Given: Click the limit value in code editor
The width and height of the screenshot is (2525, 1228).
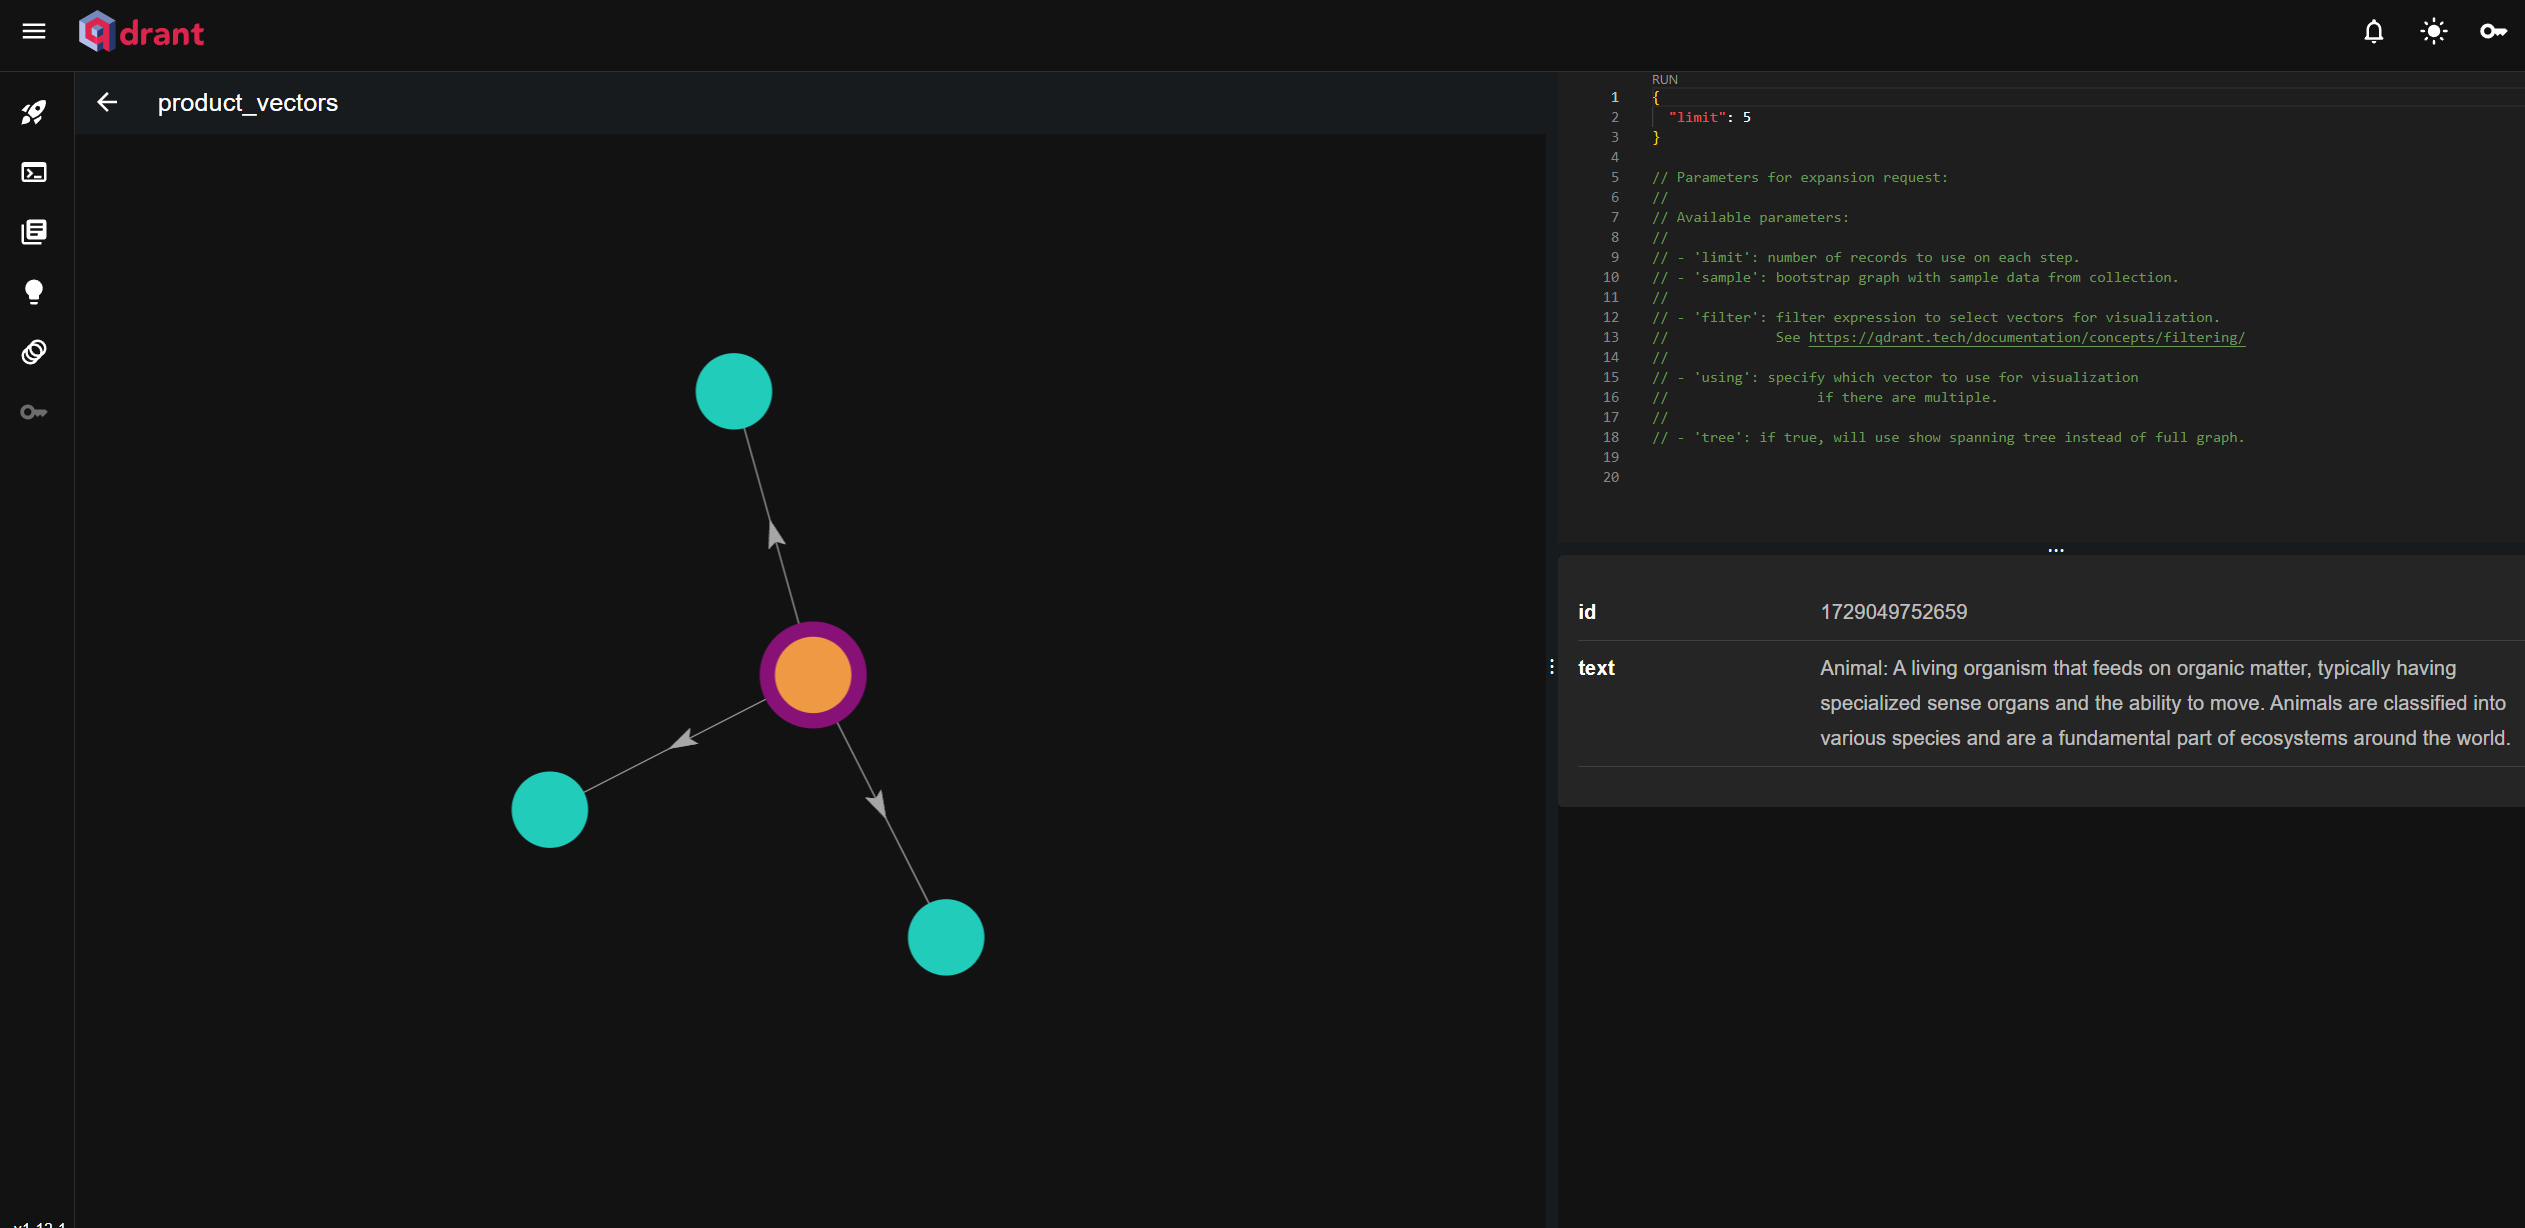Looking at the screenshot, I should tap(1746, 117).
